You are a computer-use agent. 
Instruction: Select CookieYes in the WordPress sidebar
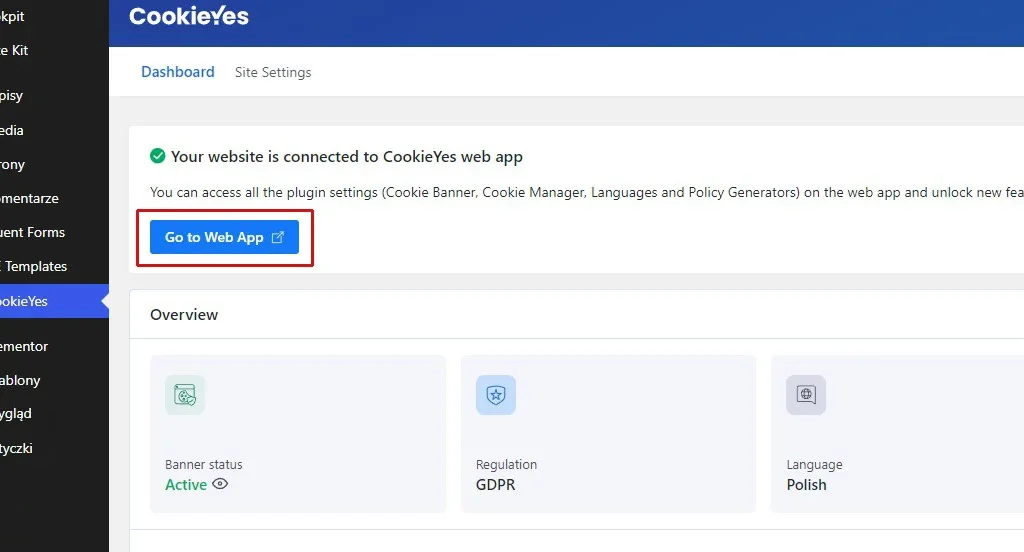click(x=30, y=301)
